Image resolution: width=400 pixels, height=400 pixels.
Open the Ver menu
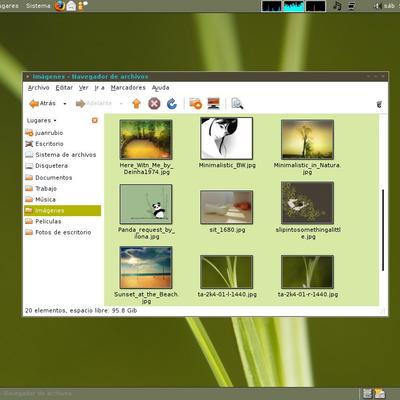coord(84,88)
